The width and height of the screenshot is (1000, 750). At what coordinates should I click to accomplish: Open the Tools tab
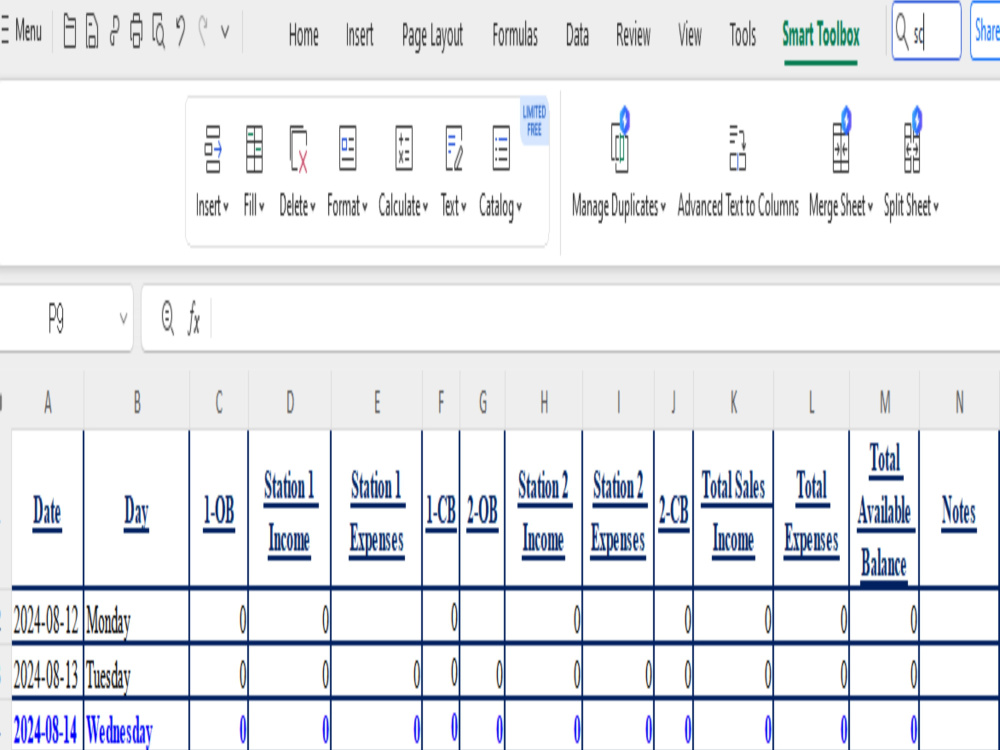[x=742, y=34]
